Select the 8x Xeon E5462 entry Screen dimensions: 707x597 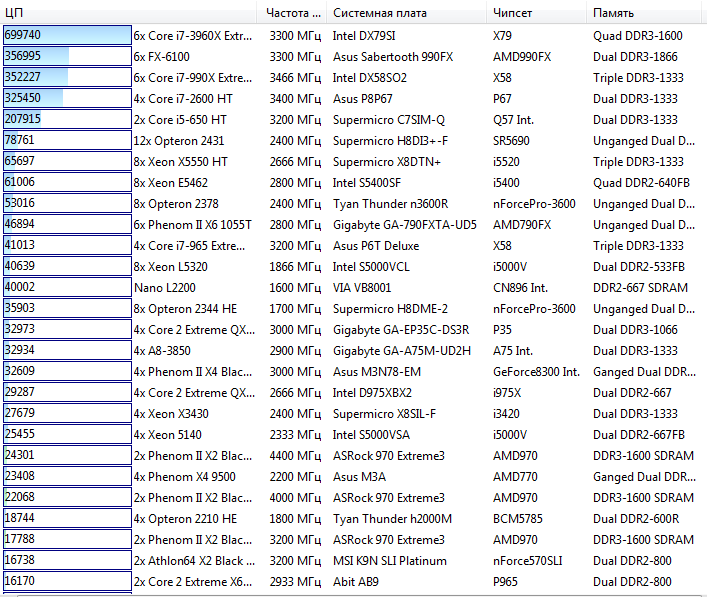pos(170,183)
